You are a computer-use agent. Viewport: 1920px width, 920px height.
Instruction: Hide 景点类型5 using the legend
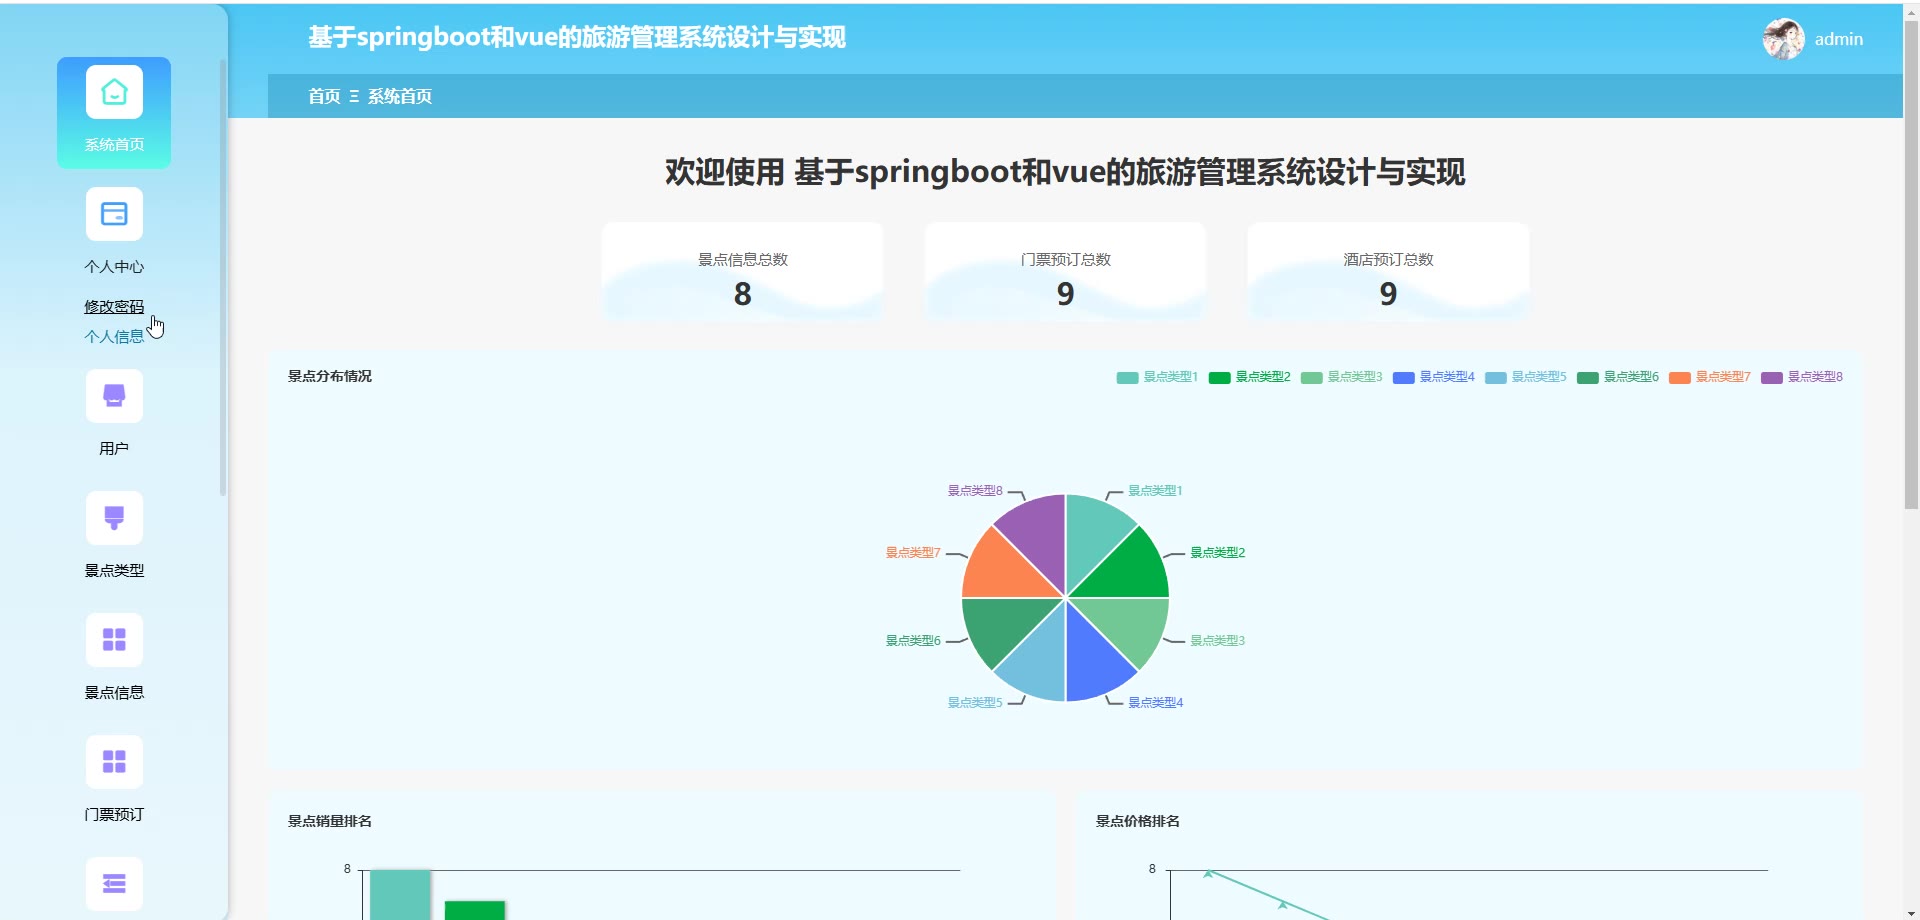click(1525, 377)
